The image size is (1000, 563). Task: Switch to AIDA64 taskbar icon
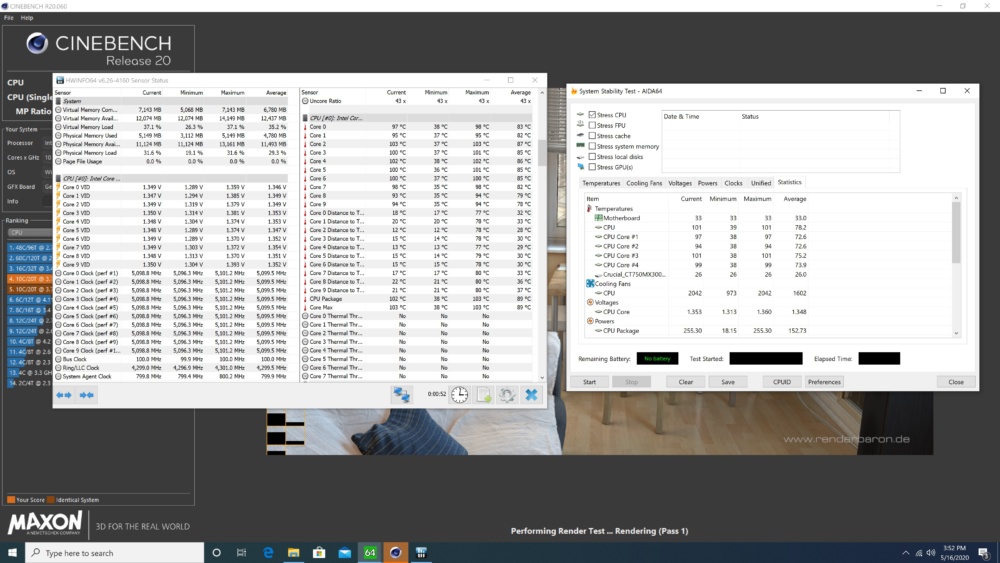click(370, 553)
